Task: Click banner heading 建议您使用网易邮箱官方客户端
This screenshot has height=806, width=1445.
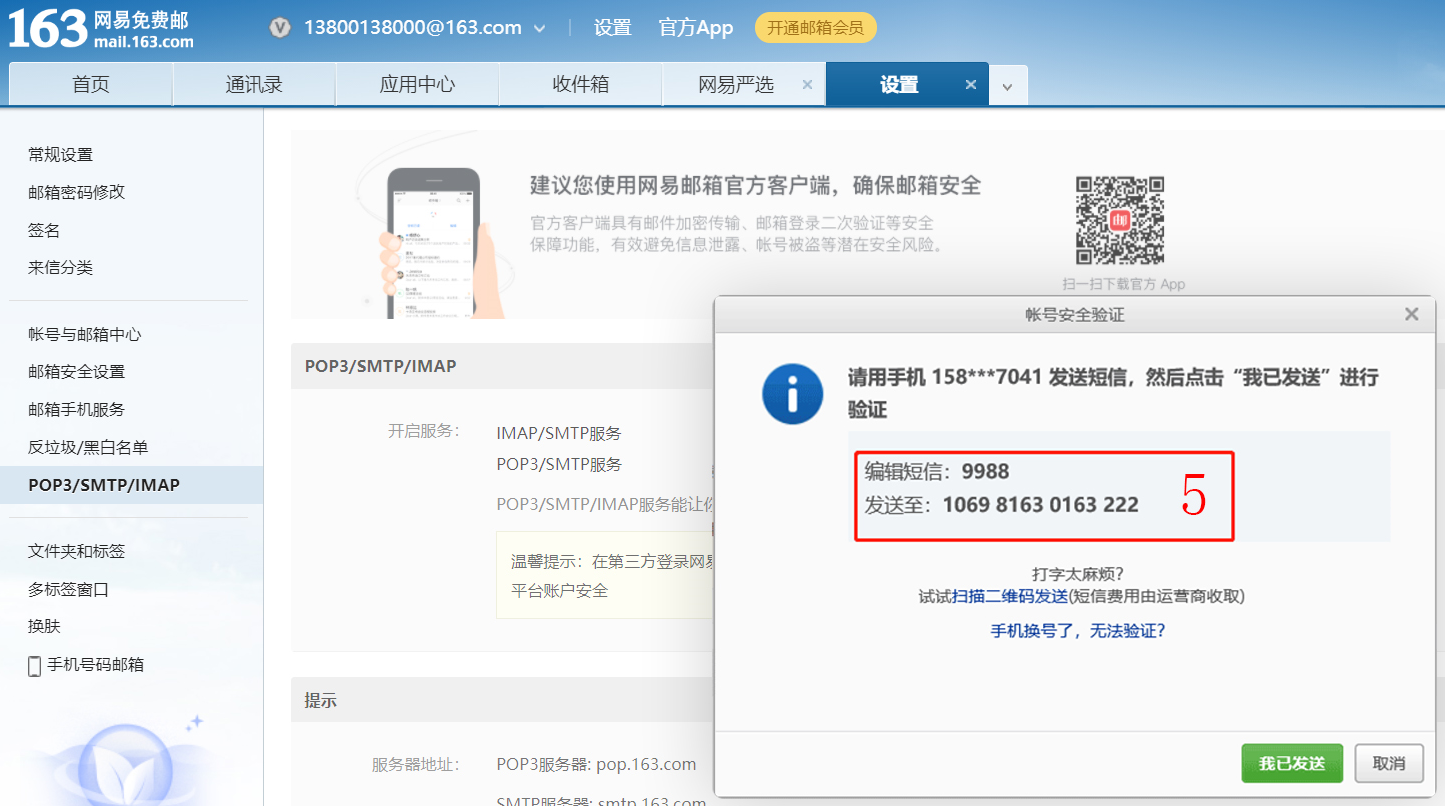Action: point(756,185)
